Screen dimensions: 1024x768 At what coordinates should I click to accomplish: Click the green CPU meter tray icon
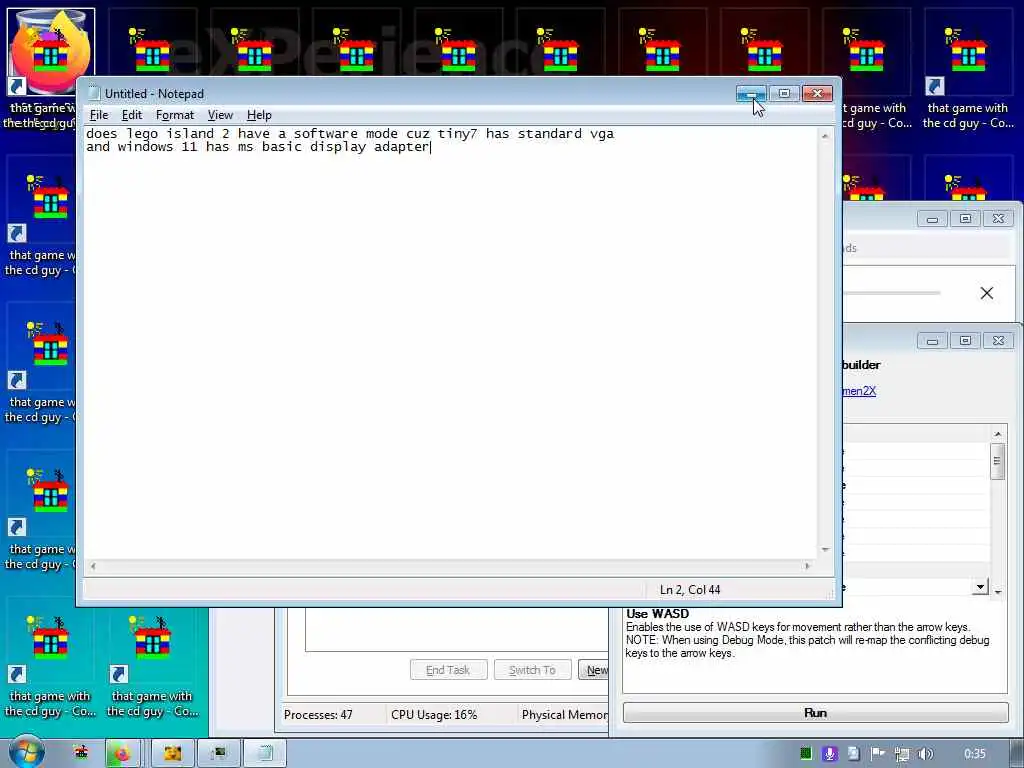coord(806,754)
